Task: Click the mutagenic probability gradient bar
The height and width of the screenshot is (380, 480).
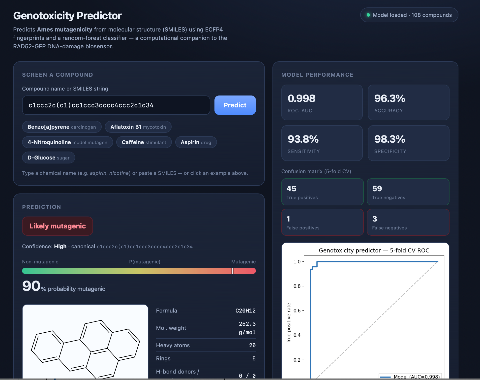Action: point(139,271)
